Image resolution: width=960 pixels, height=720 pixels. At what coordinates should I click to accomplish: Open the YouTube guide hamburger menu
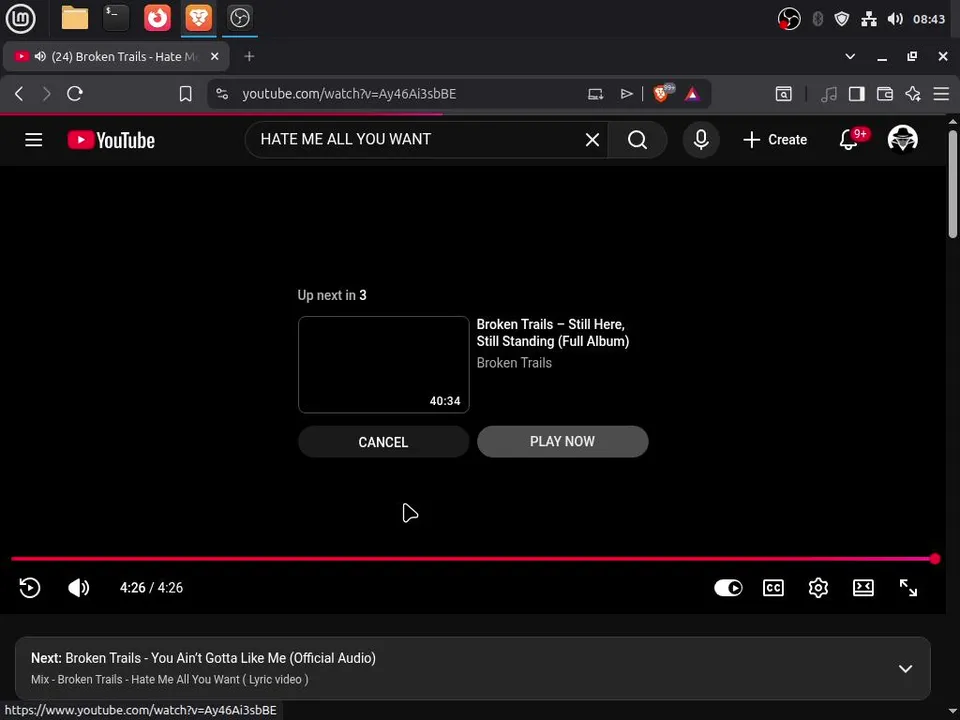(x=34, y=140)
